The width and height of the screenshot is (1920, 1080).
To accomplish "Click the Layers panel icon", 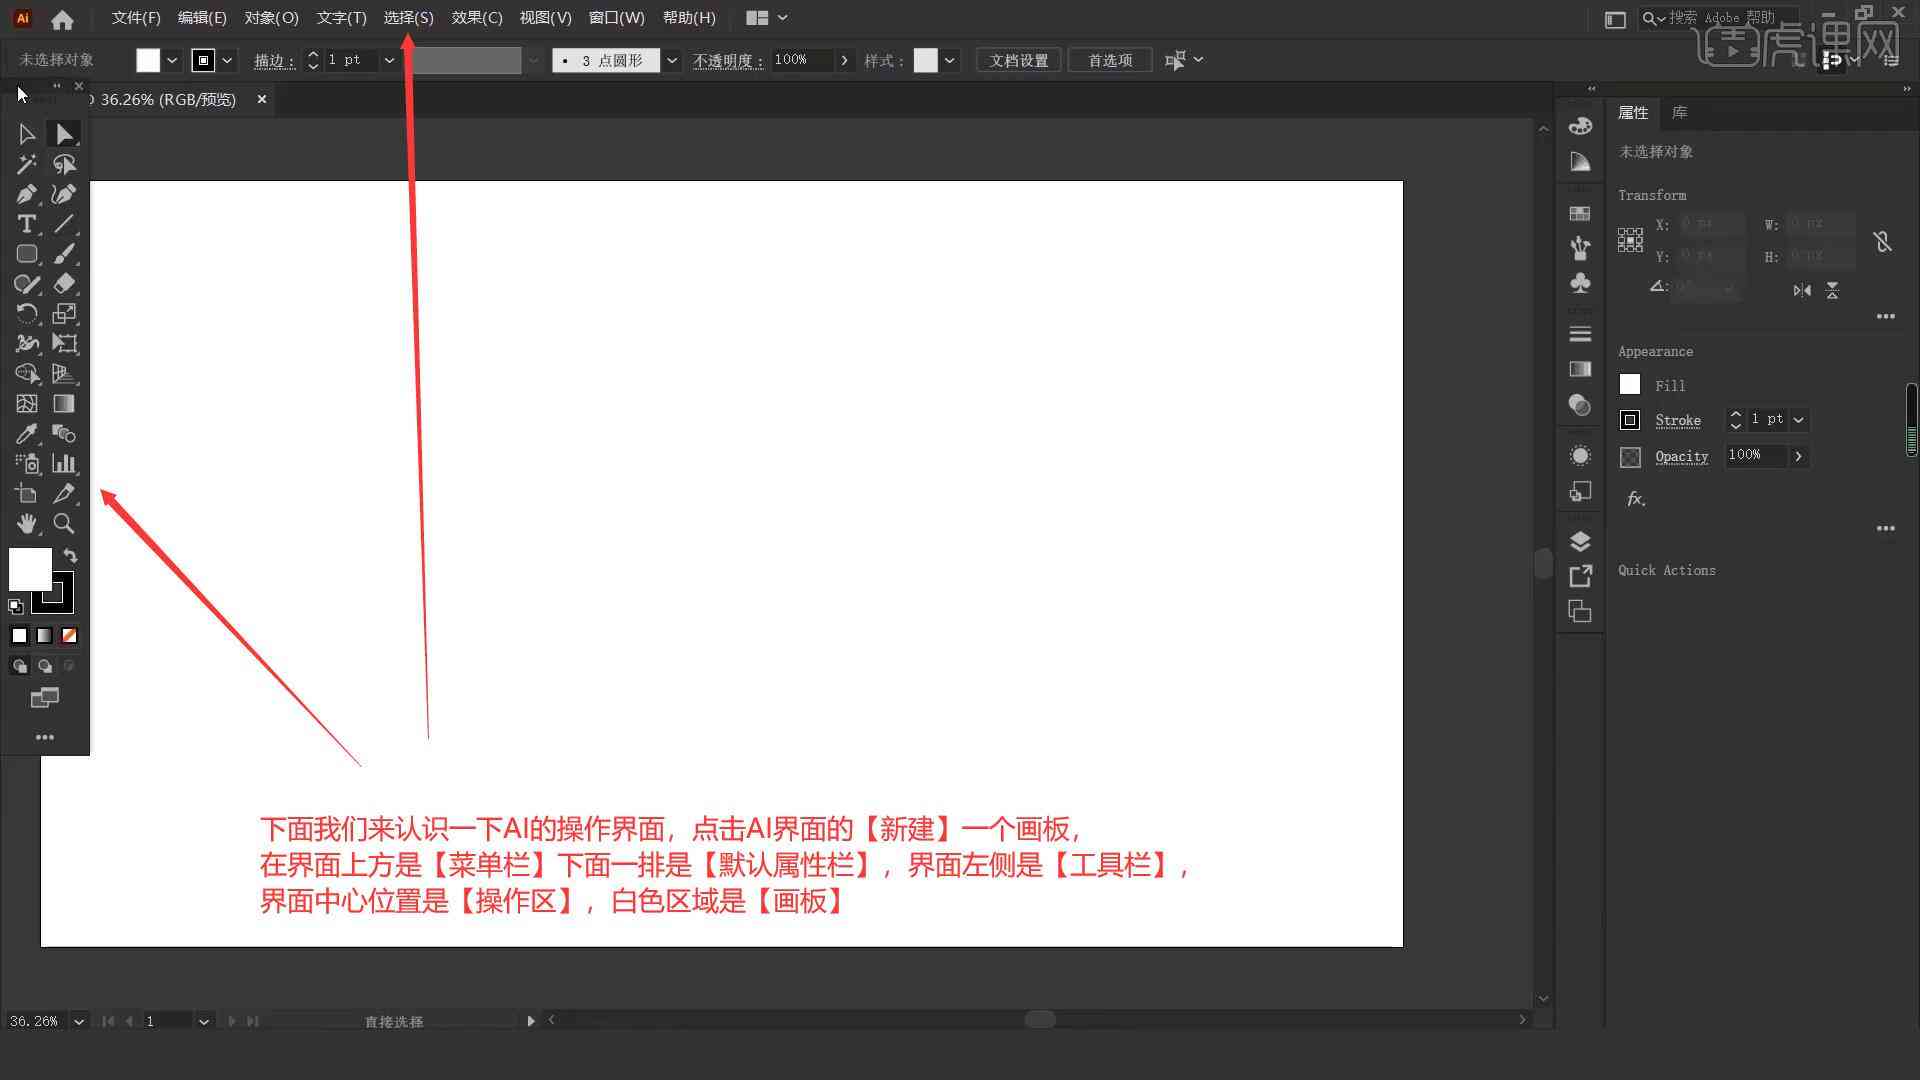I will coord(1580,541).
